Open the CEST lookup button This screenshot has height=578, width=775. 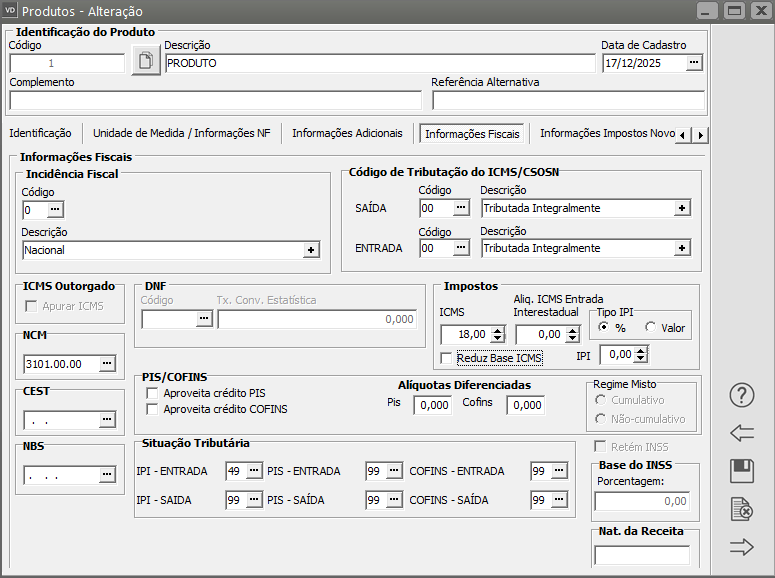click(107, 419)
